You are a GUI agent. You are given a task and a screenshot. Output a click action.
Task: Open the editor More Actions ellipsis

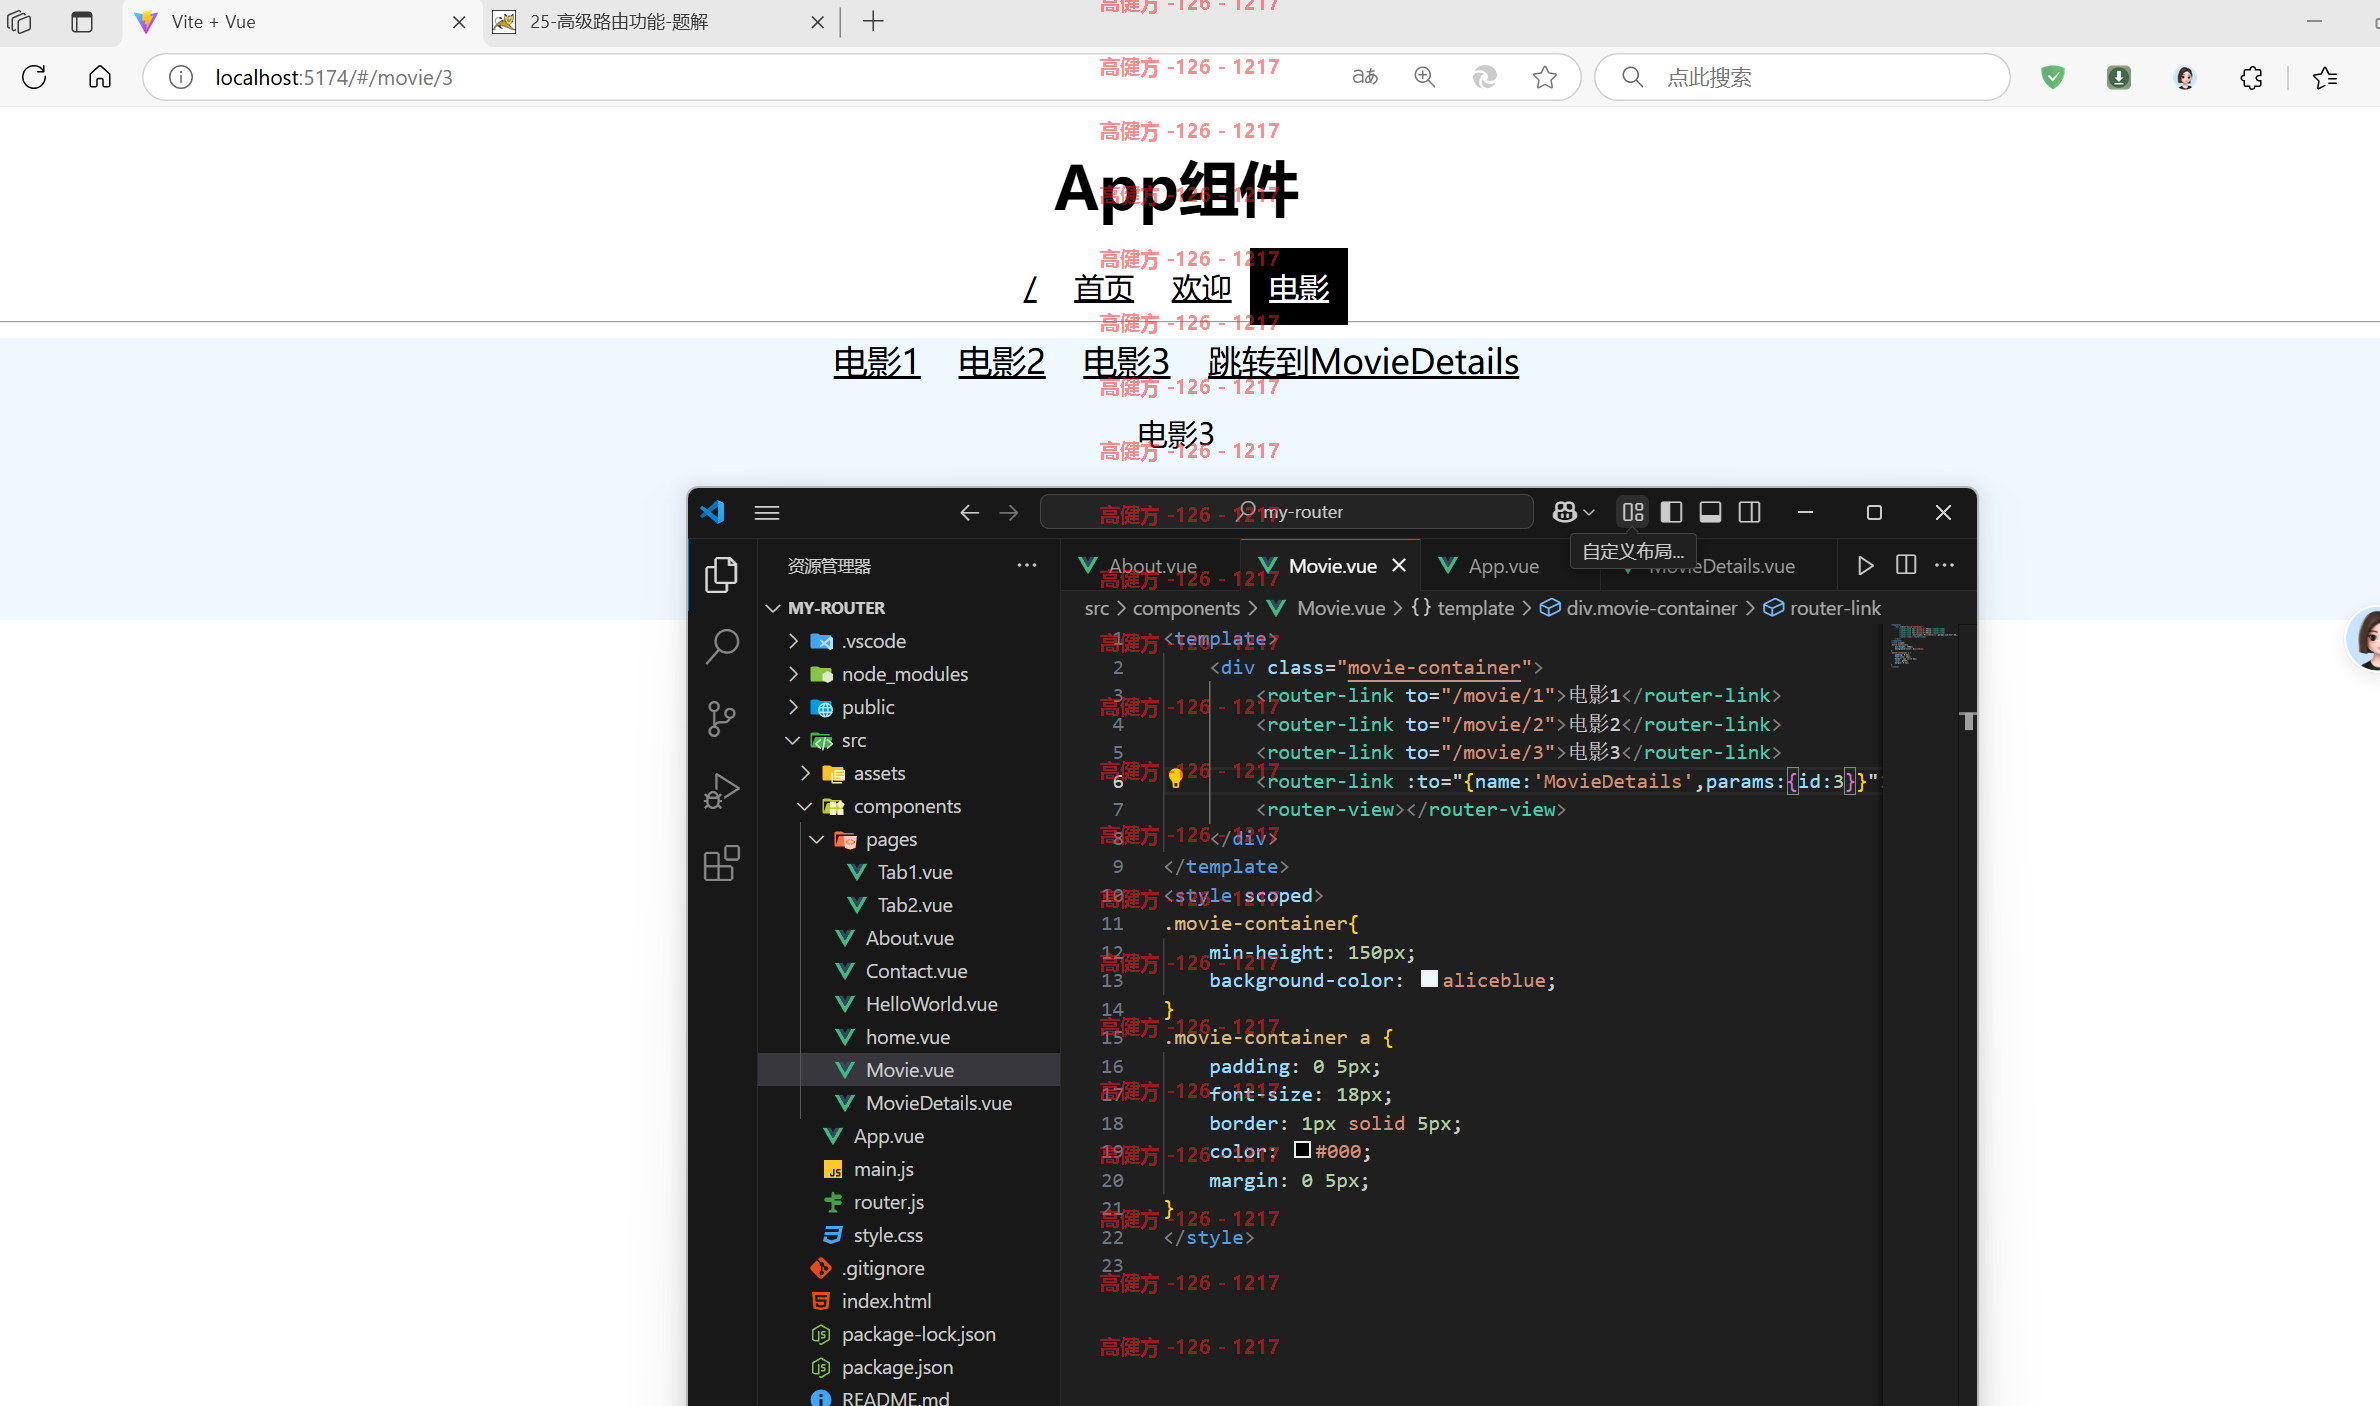1944,565
